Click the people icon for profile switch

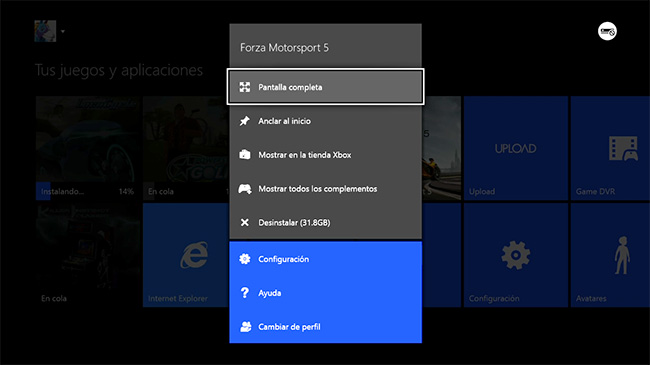pyautogui.click(x=245, y=327)
